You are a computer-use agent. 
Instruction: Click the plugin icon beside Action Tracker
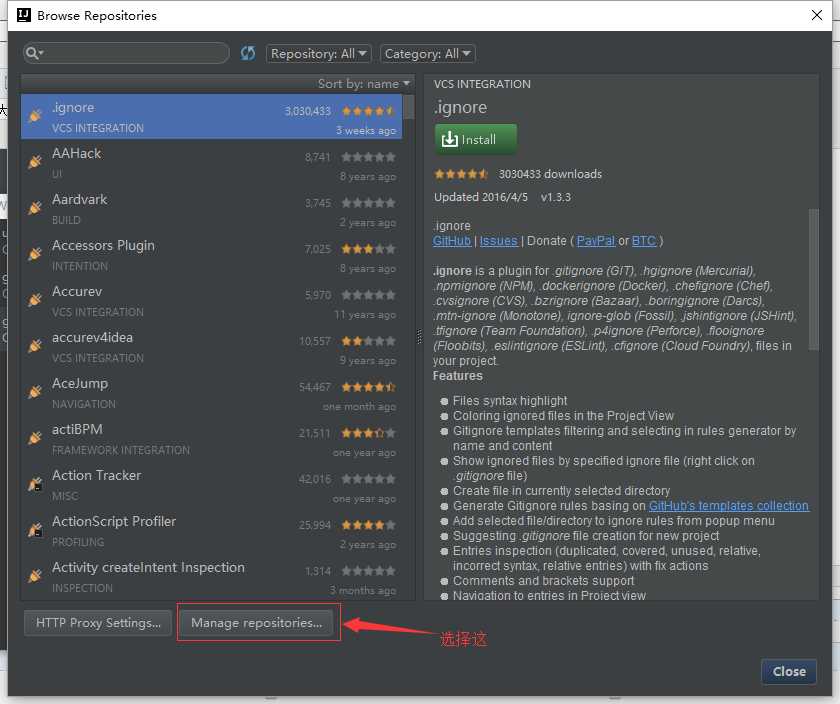click(35, 484)
